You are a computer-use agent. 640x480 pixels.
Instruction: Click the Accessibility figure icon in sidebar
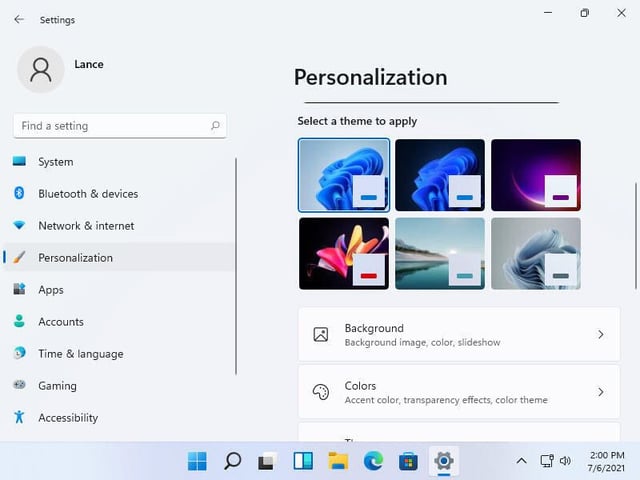coord(19,417)
